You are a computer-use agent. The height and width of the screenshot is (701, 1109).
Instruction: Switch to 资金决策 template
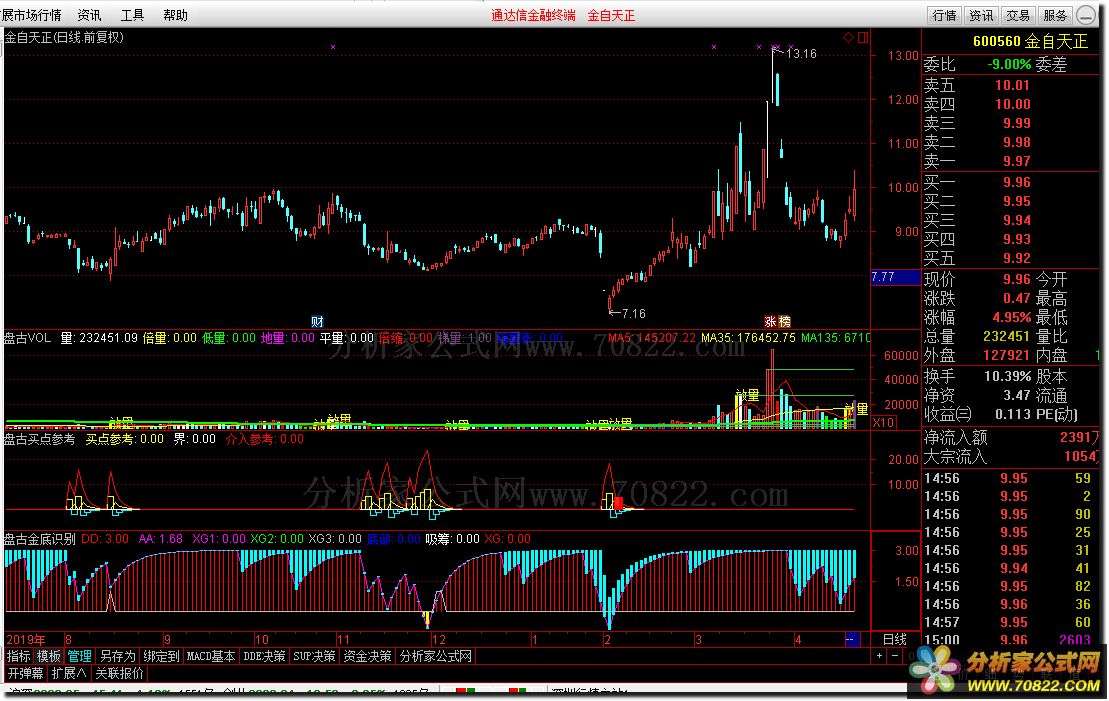coord(367,656)
